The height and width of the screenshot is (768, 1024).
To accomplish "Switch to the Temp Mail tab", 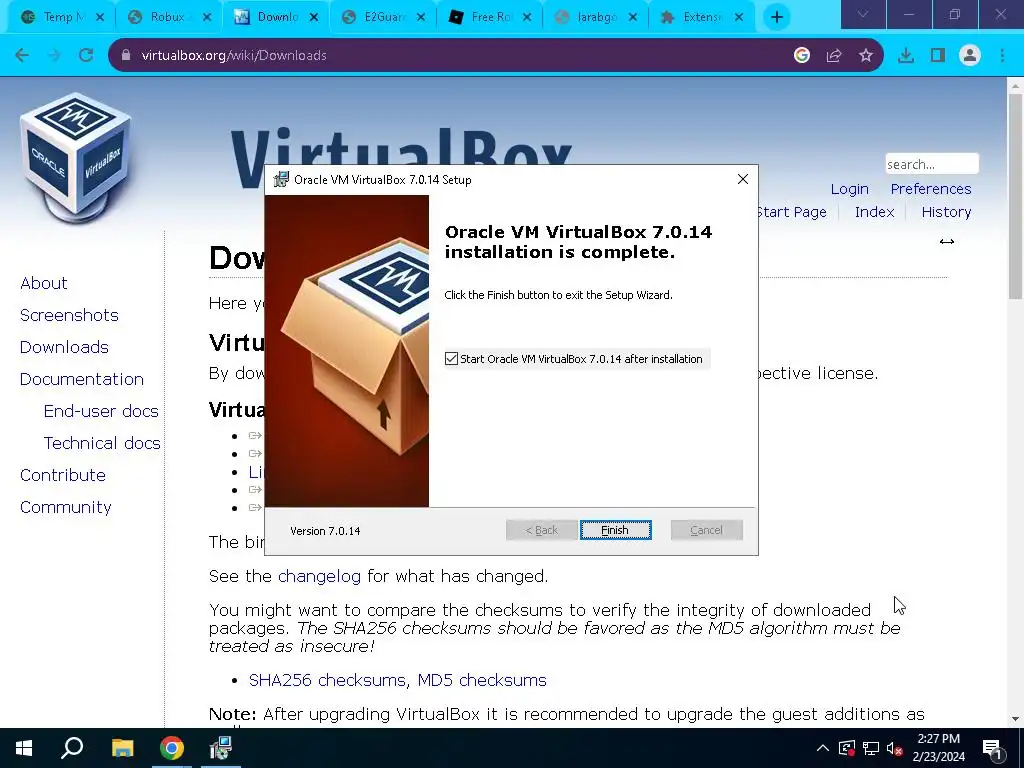I will [56, 17].
